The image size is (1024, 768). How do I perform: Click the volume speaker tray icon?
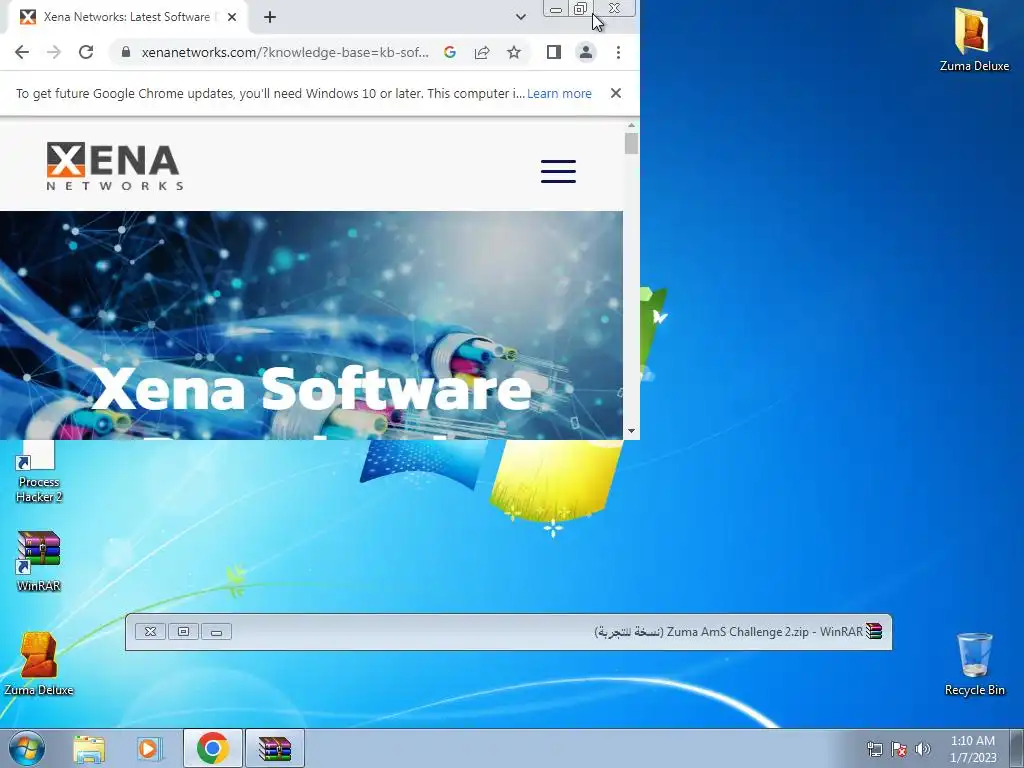(923, 748)
